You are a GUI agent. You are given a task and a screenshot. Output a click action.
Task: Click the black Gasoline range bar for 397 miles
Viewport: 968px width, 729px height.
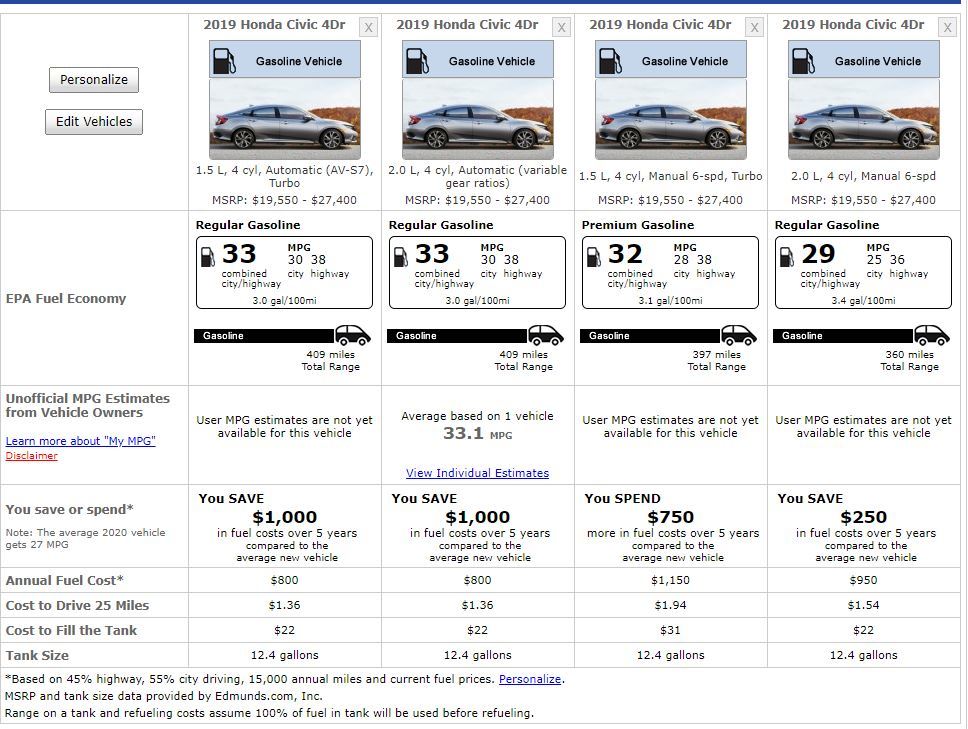point(650,336)
